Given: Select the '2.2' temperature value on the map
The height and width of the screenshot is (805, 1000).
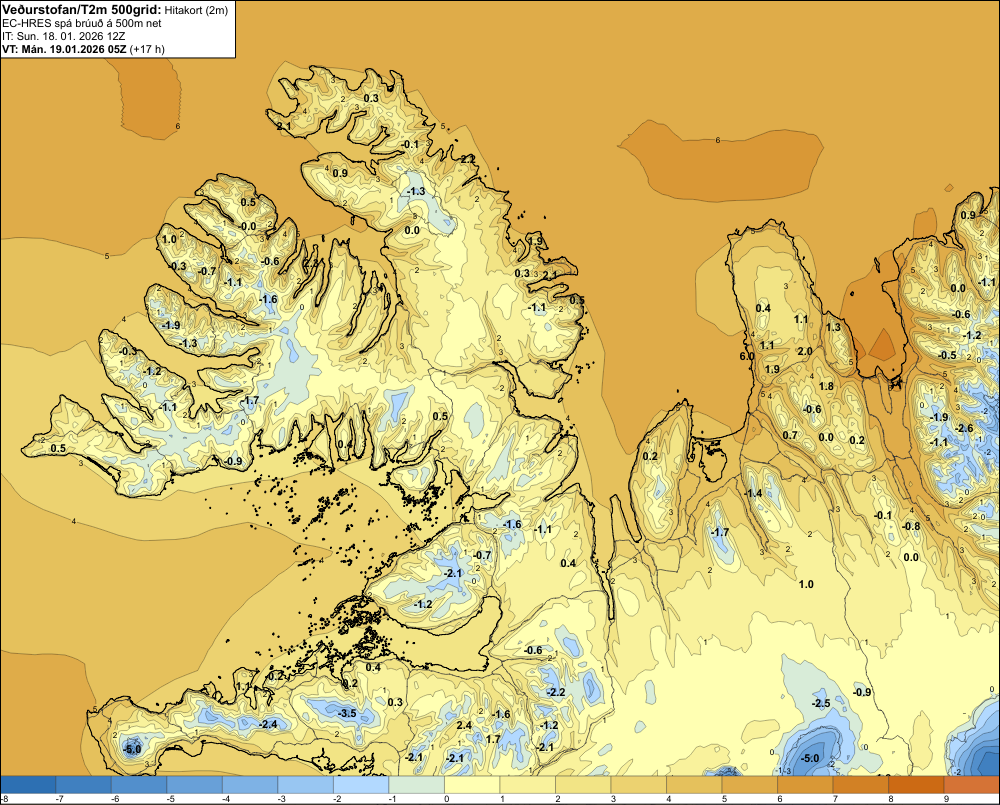Looking at the screenshot, I should [x=468, y=159].
